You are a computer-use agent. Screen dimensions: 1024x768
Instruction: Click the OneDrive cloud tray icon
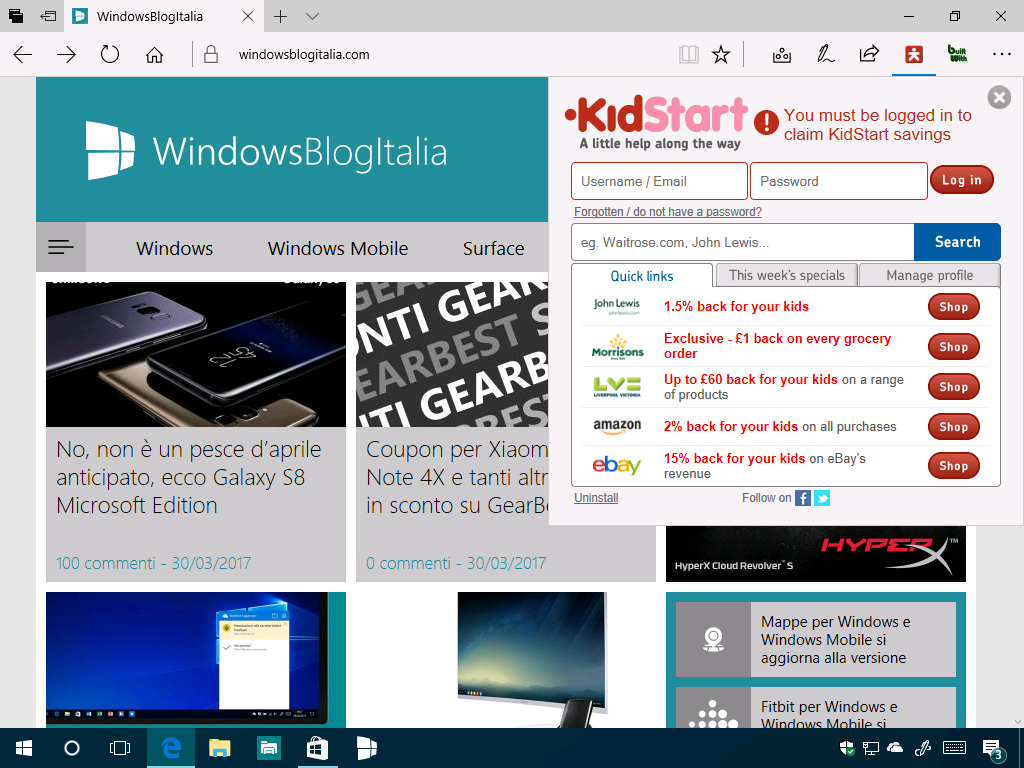click(x=895, y=748)
